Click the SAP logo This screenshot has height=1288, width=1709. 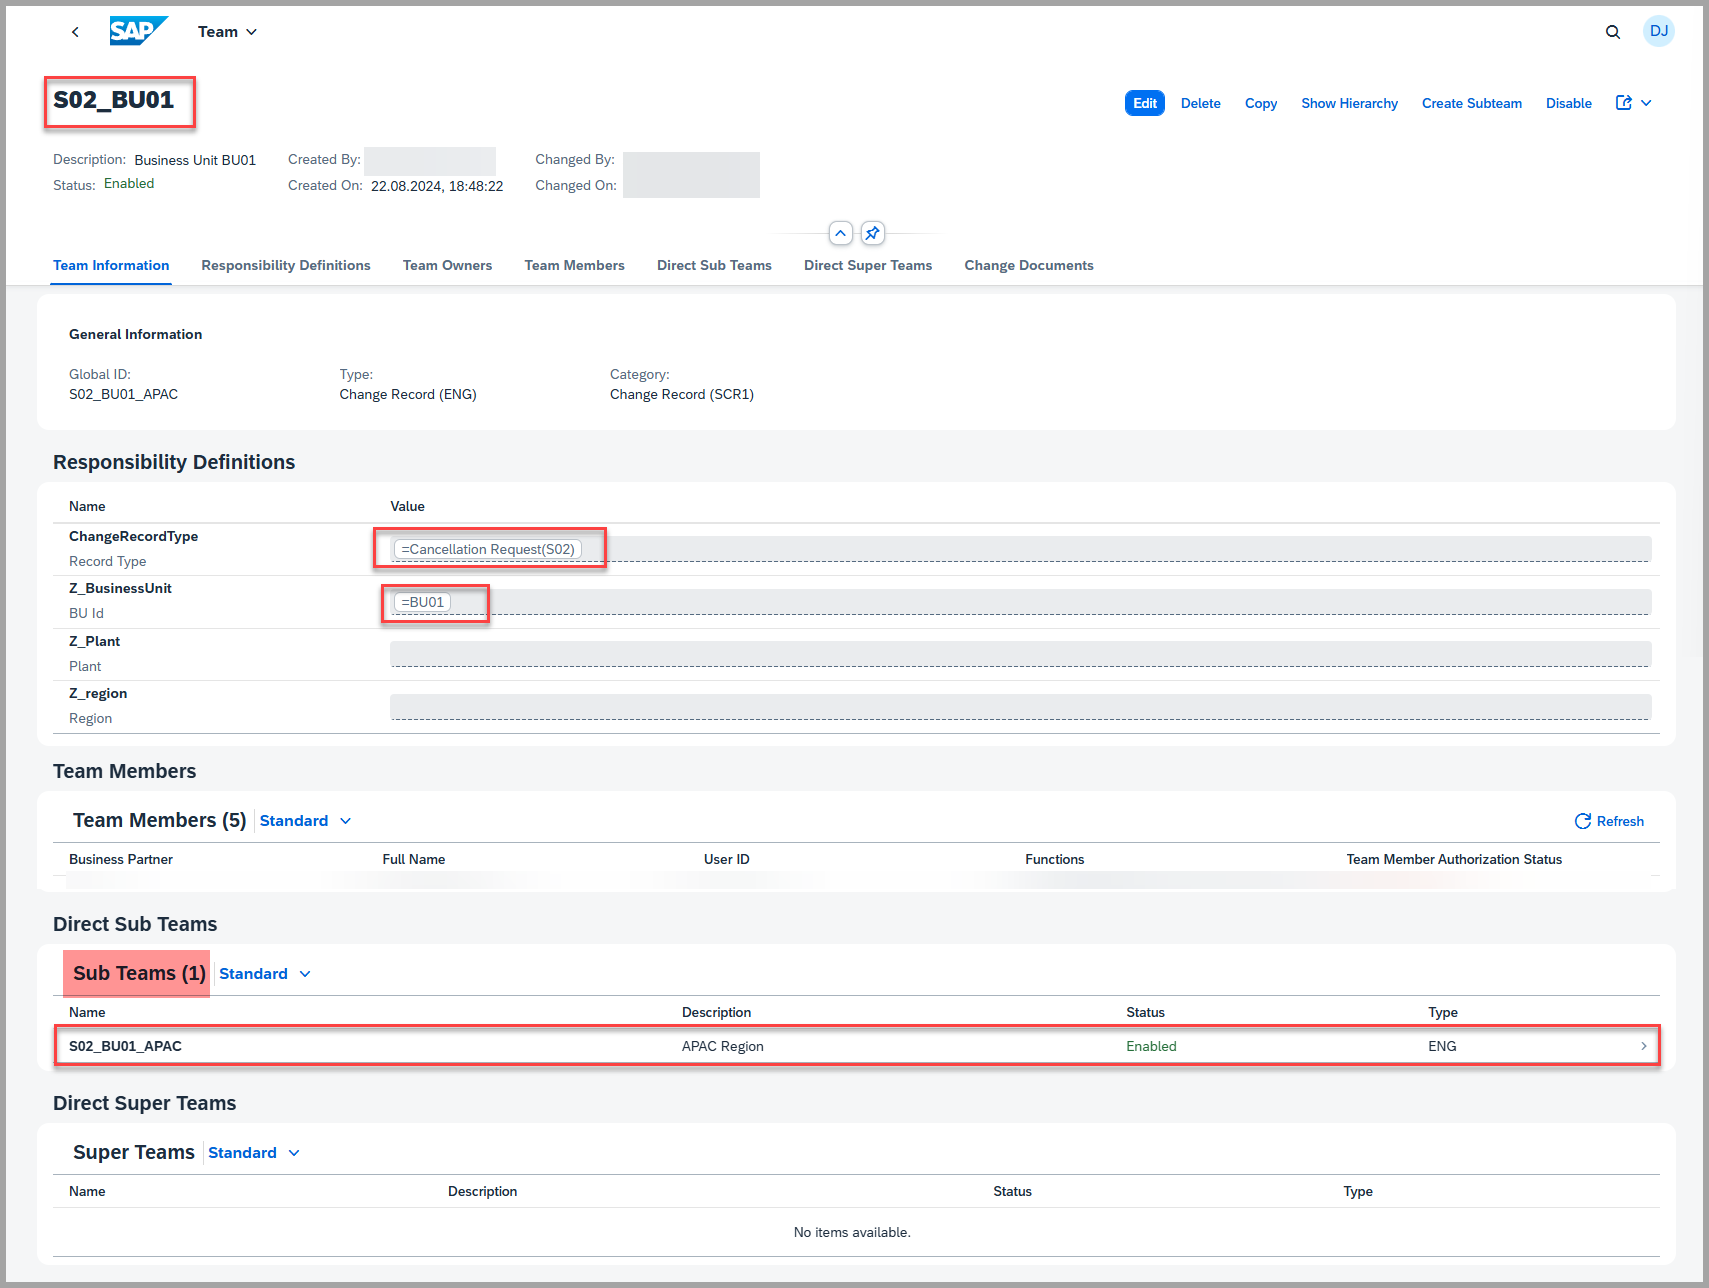138,31
